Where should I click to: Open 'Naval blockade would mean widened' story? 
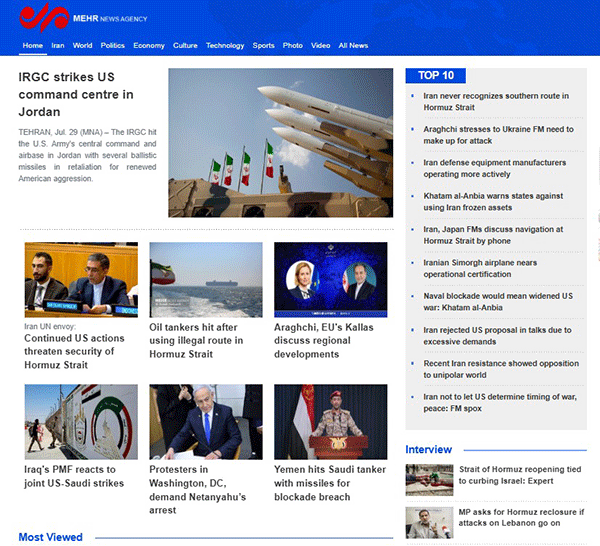(x=498, y=302)
